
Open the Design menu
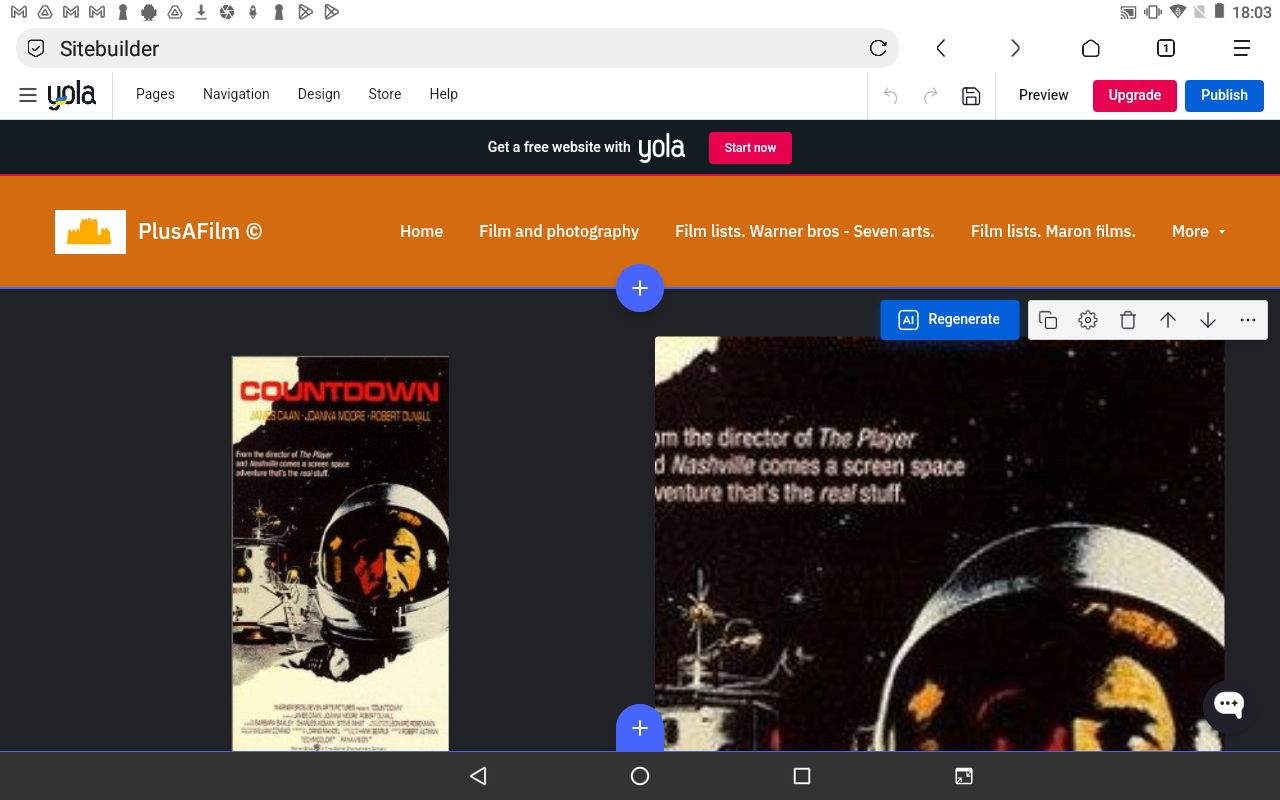(x=319, y=94)
